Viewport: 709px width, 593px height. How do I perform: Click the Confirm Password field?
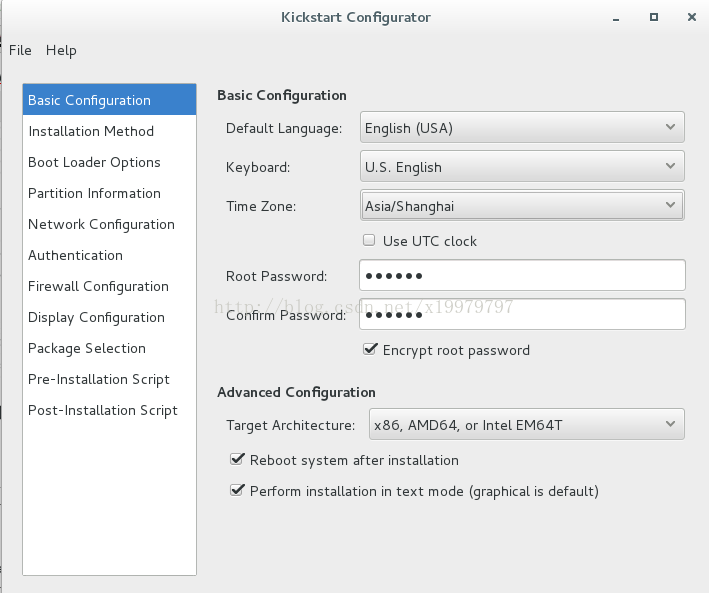click(522, 314)
